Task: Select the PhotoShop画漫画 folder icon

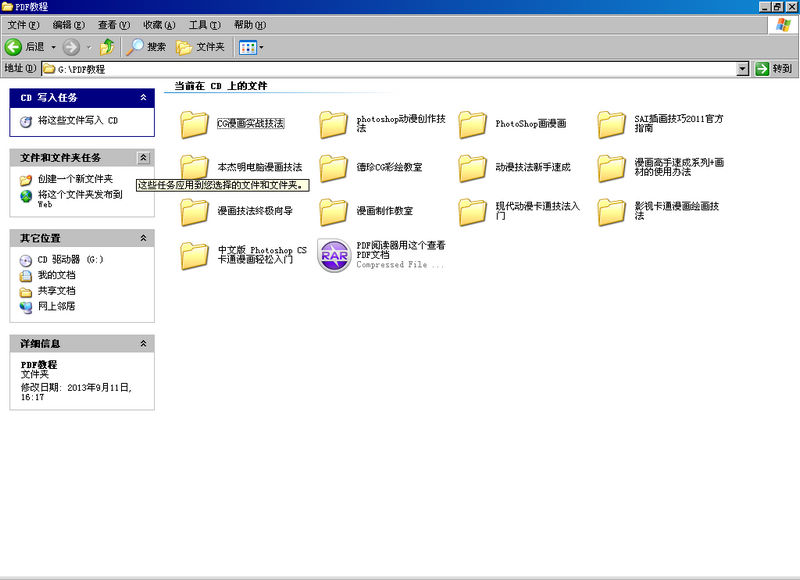Action: click(472, 124)
